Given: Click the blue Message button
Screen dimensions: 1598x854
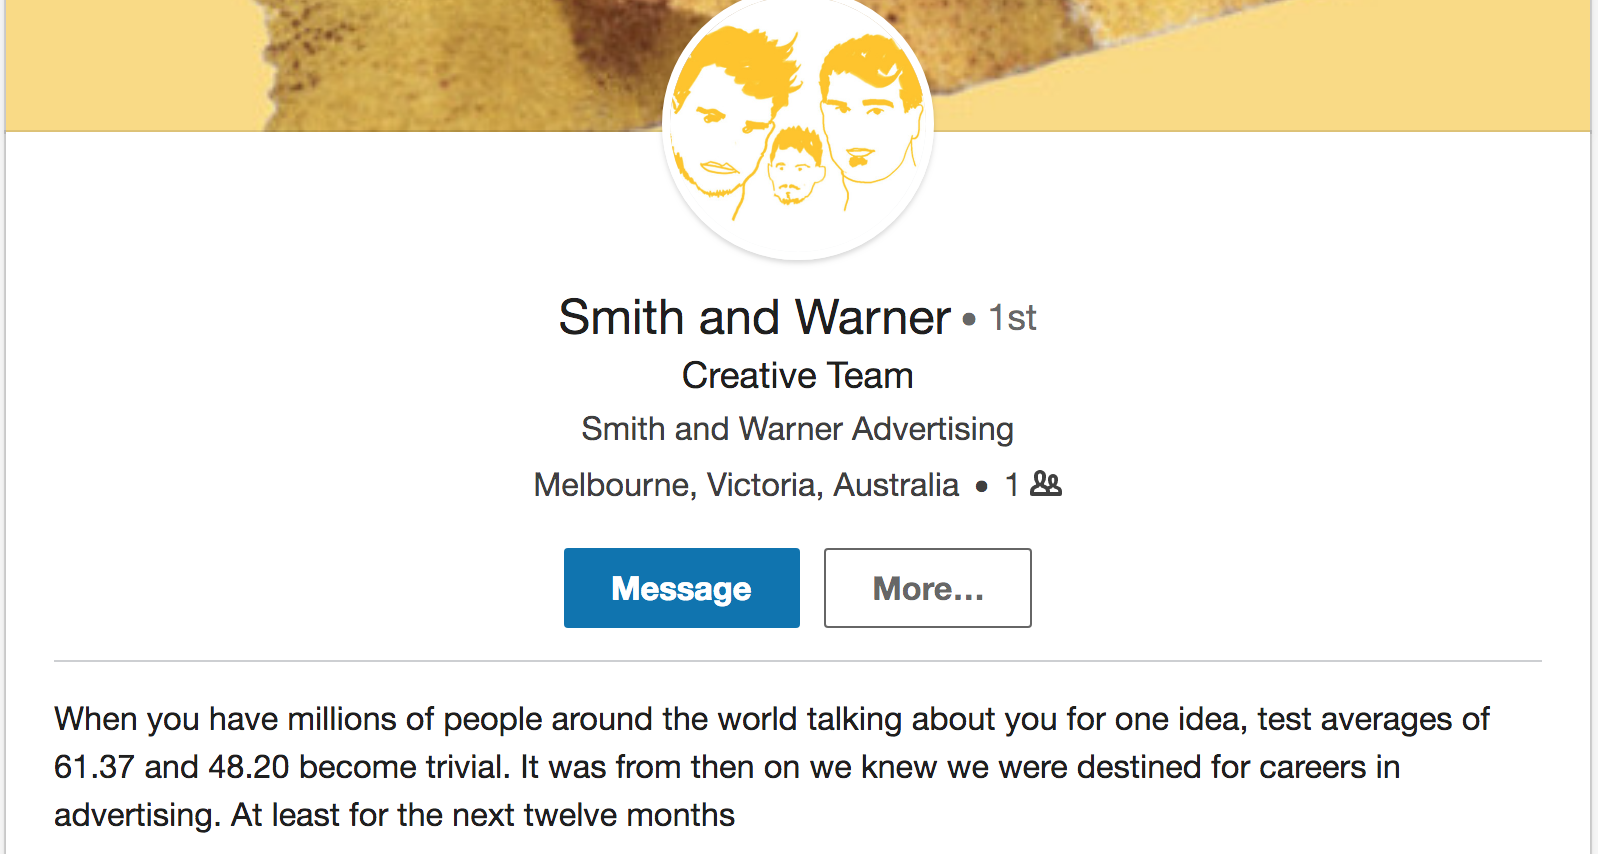Looking at the screenshot, I should [681, 588].
